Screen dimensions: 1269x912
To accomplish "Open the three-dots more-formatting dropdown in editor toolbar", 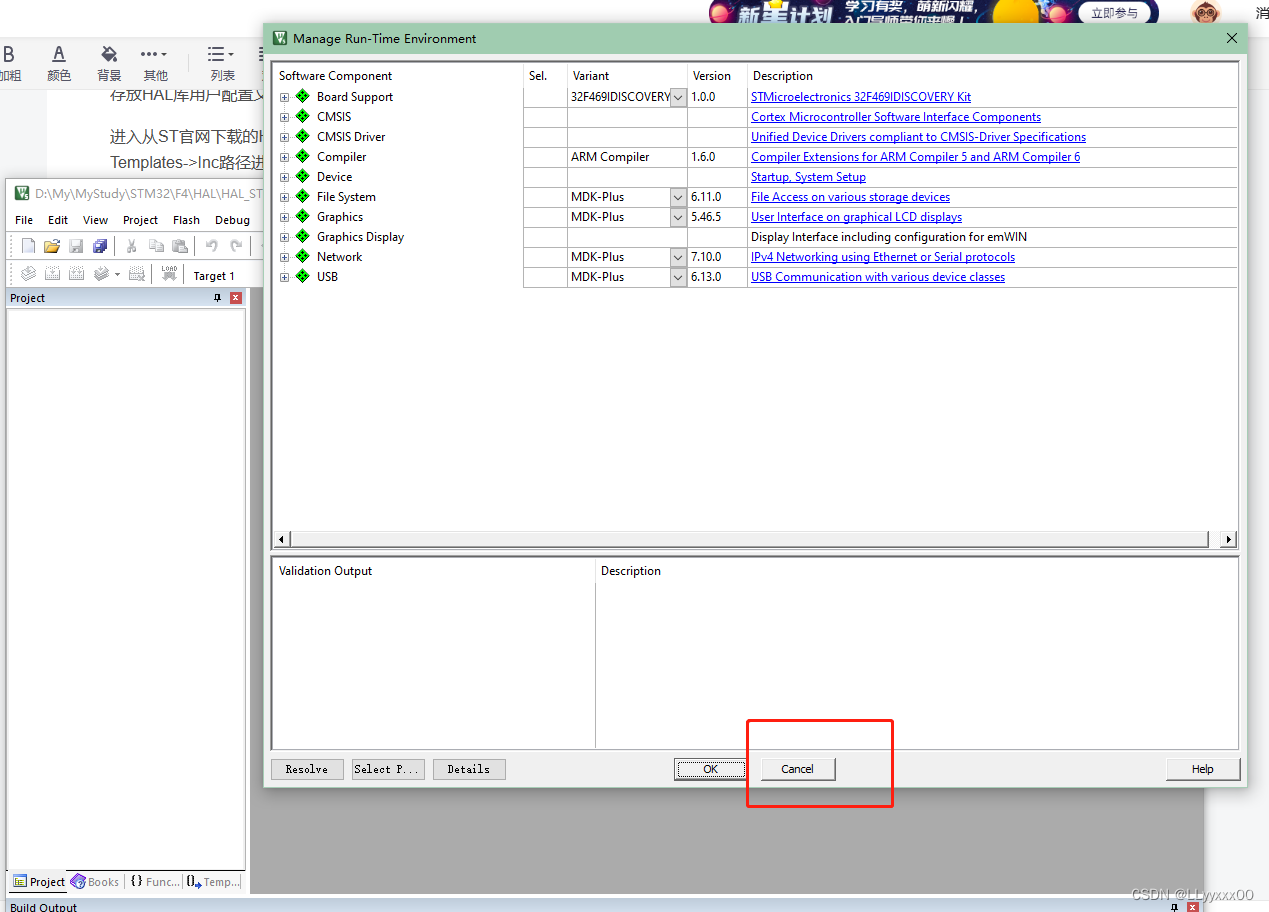I will pyautogui.click(x=154, y=54).
